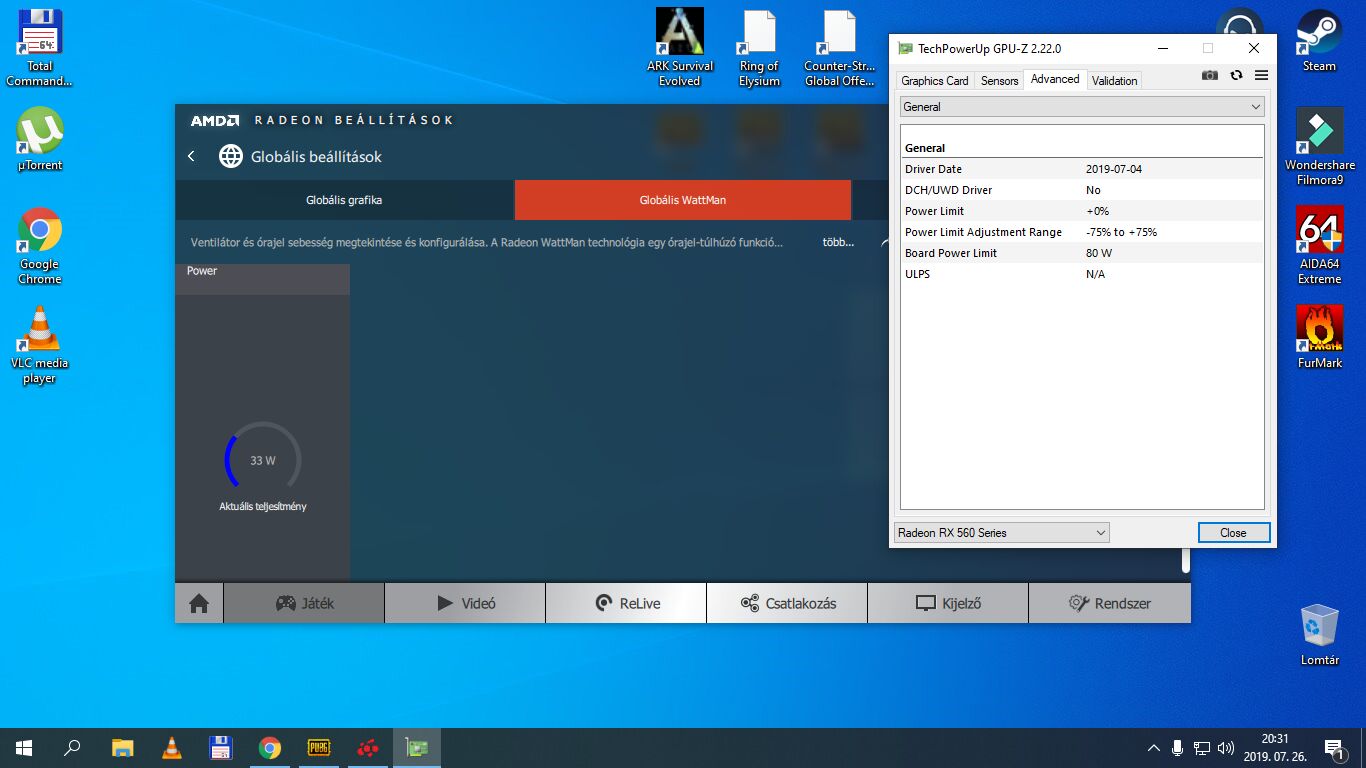Open Radeon RX 560 Series GPU selector

pos(1001,532)
